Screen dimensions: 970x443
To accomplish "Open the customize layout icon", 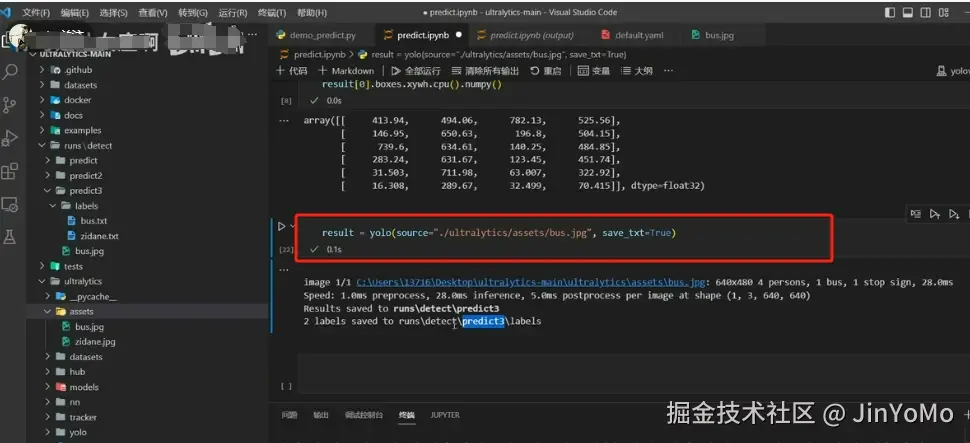I will [944, 12].
